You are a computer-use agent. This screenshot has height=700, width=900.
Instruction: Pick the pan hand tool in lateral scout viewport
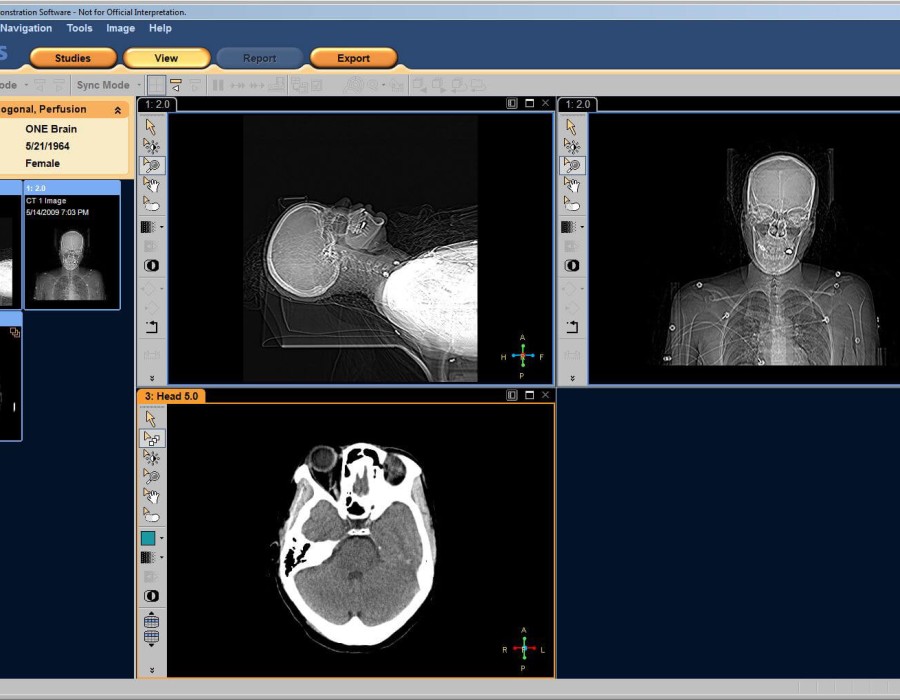tap(151, 184)
